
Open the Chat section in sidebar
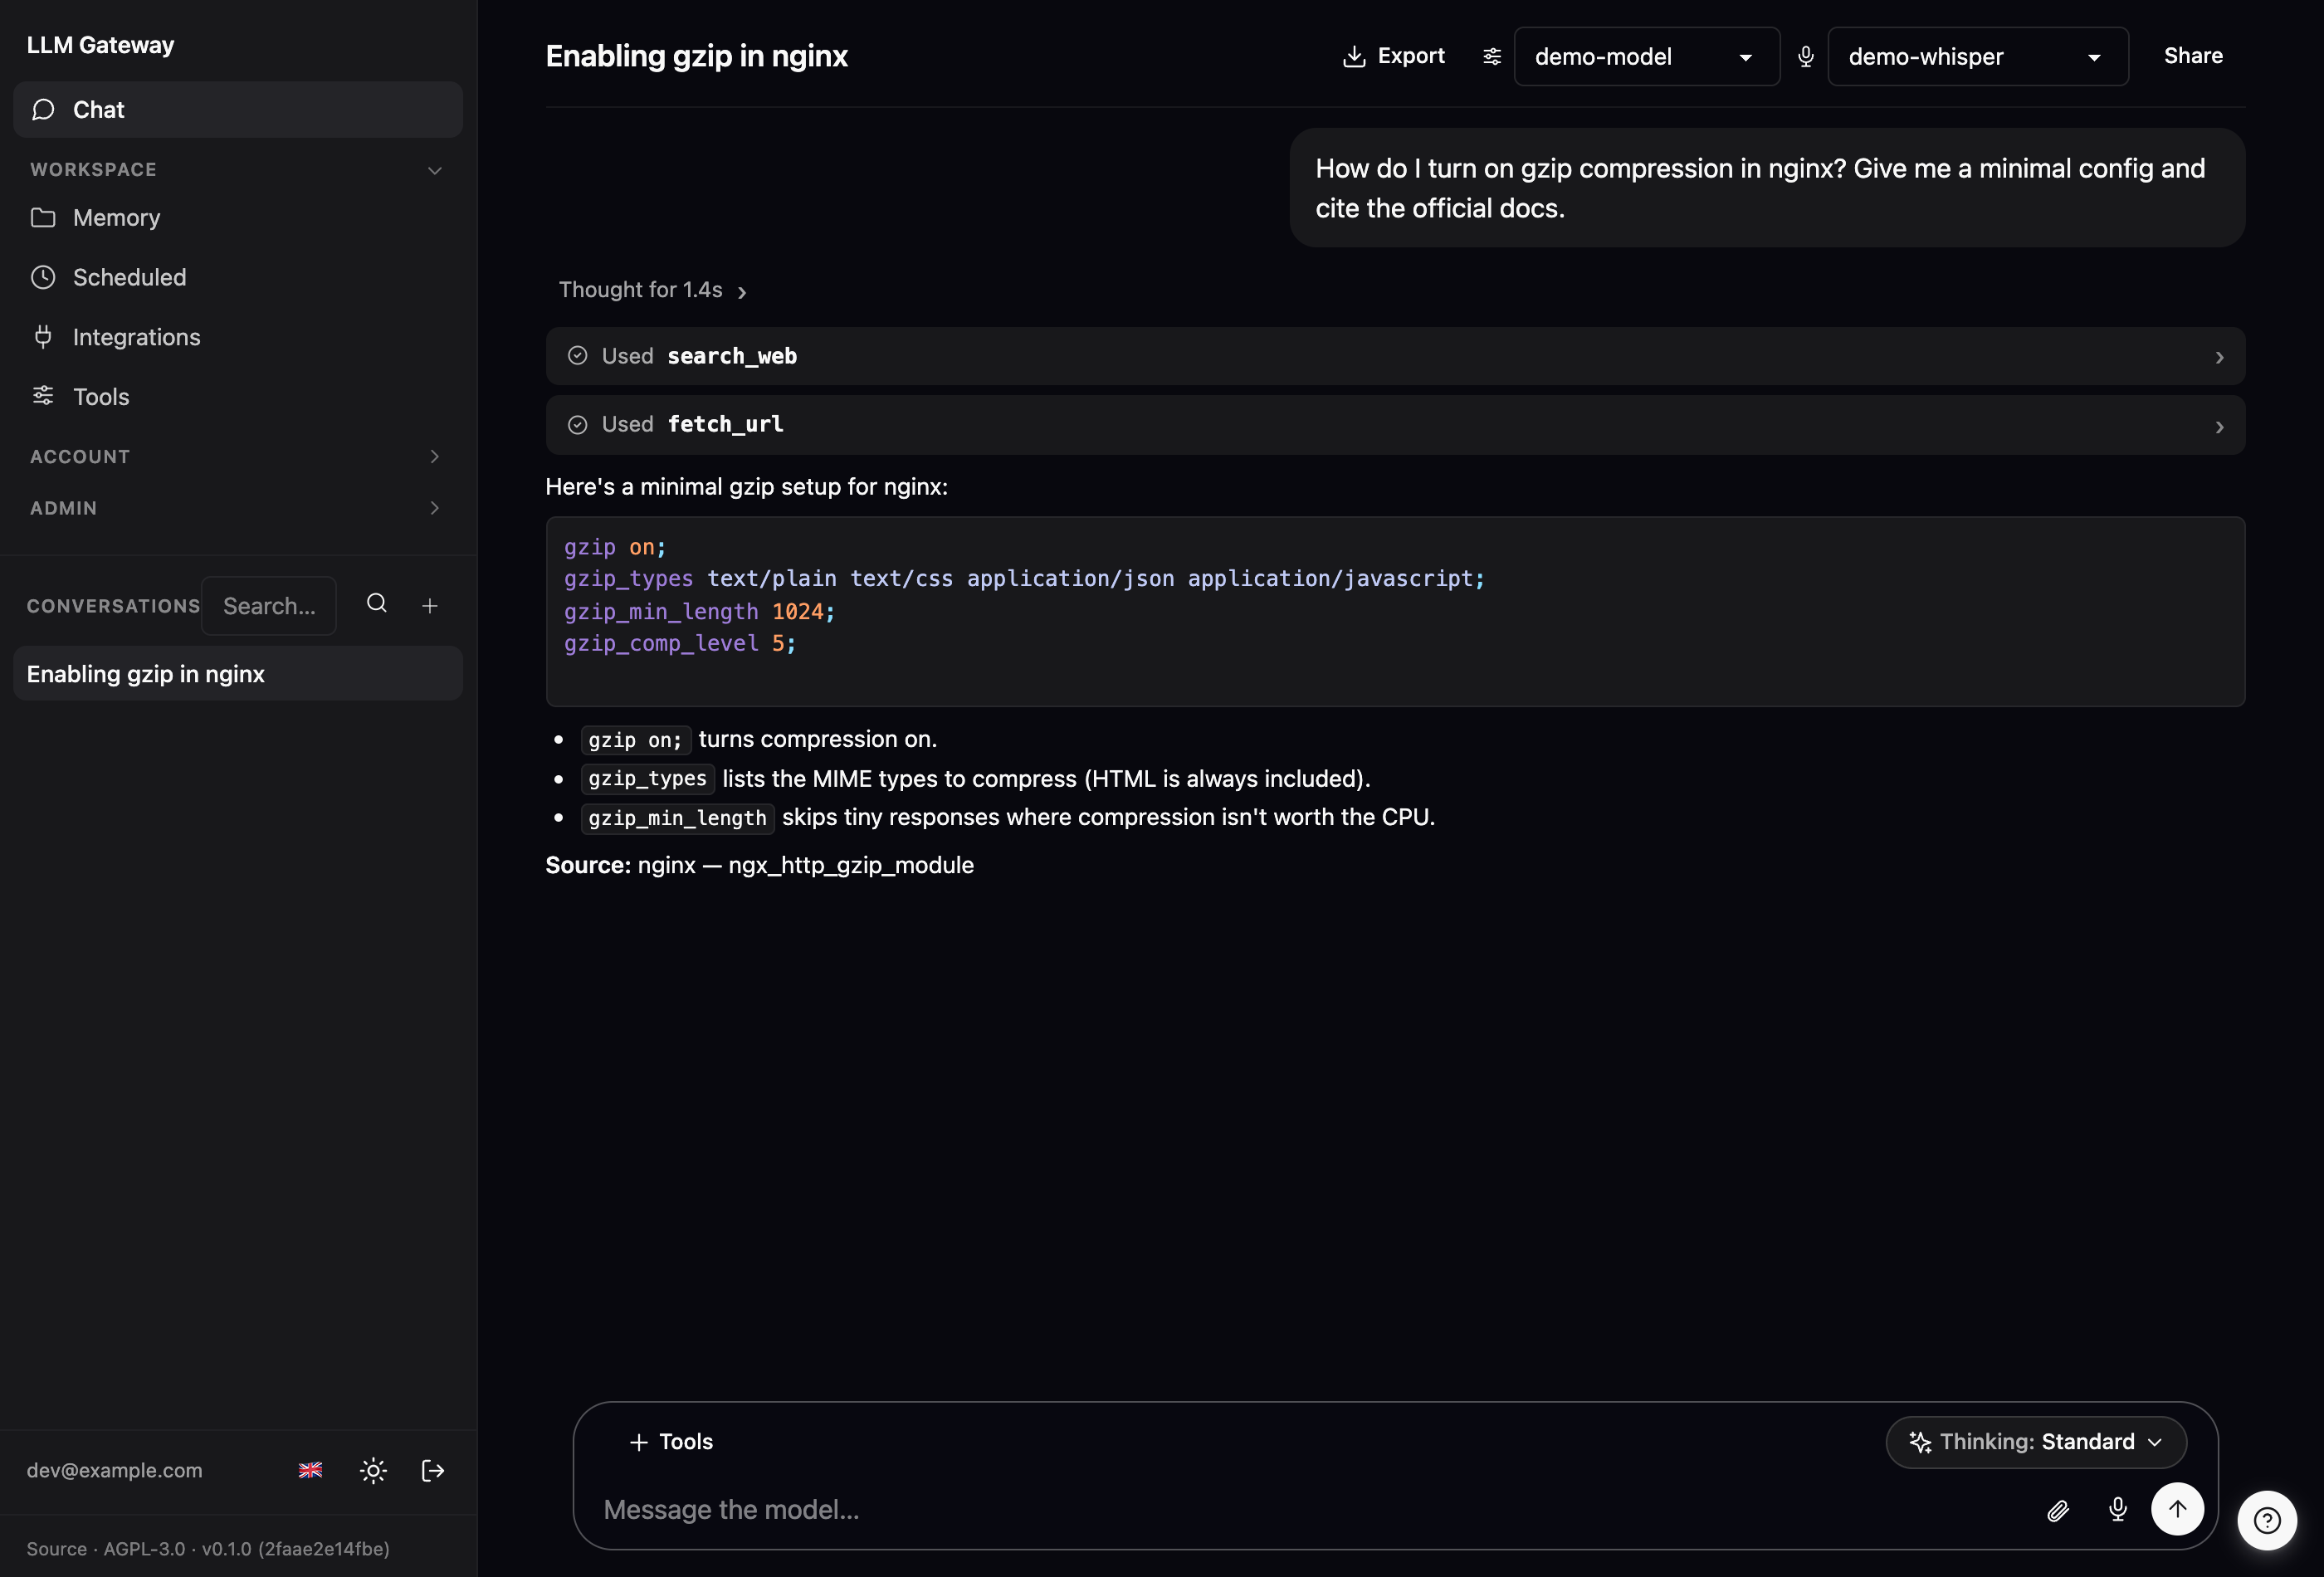[237, 110]
